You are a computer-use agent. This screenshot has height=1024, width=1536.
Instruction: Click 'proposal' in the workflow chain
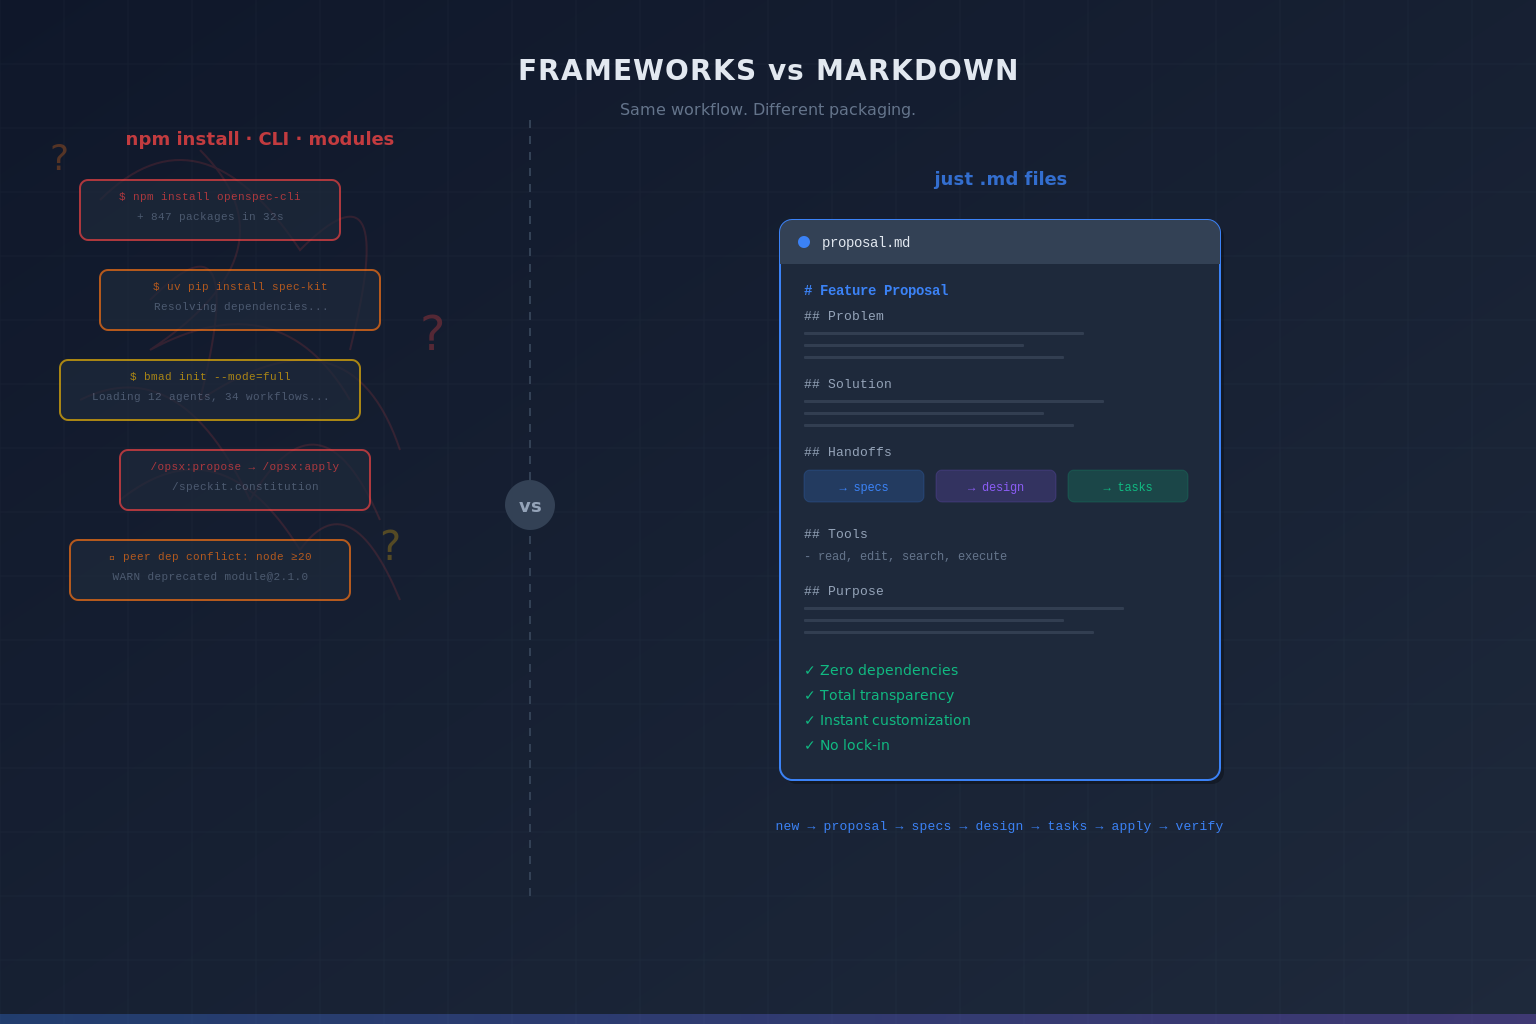click(856, 826)
